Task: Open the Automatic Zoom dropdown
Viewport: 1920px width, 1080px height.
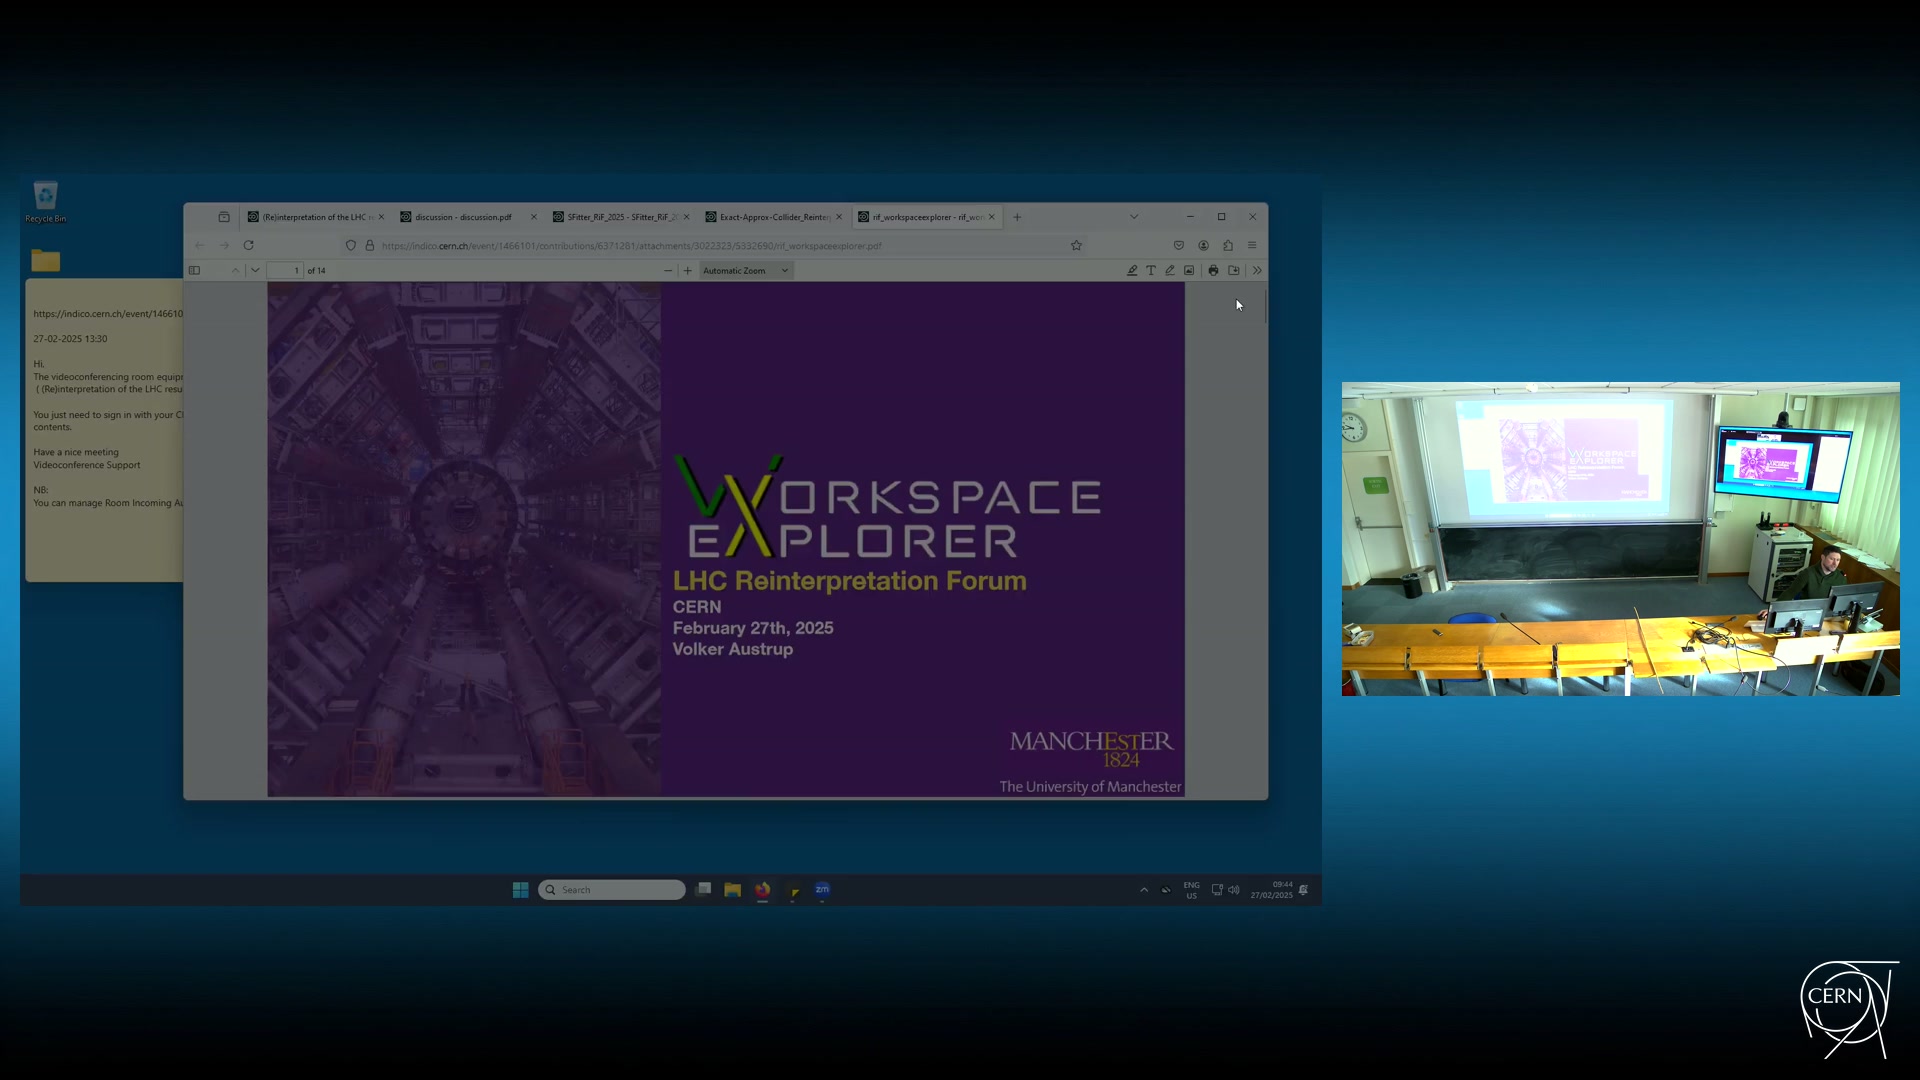Action: pos(746,270)
